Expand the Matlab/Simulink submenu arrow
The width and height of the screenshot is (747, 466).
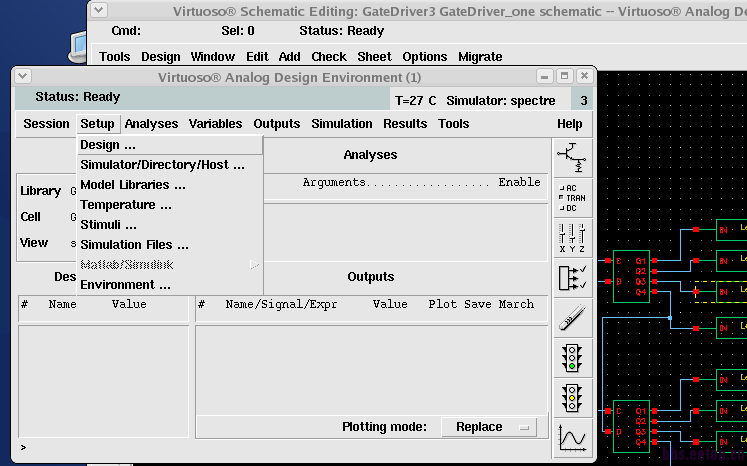254,264
